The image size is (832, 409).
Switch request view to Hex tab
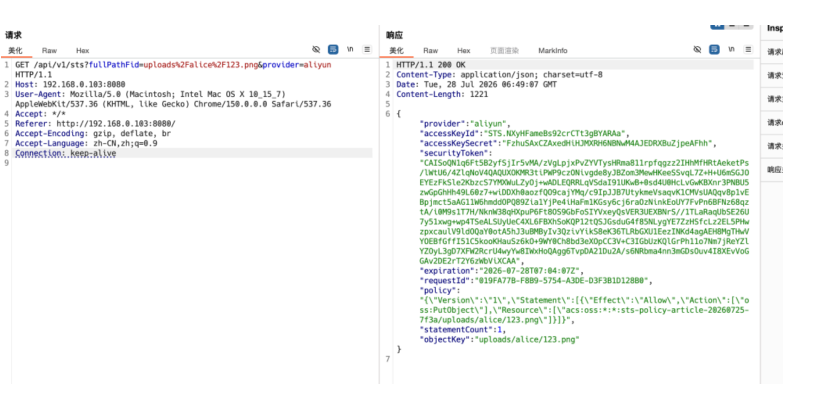[82, 50]
